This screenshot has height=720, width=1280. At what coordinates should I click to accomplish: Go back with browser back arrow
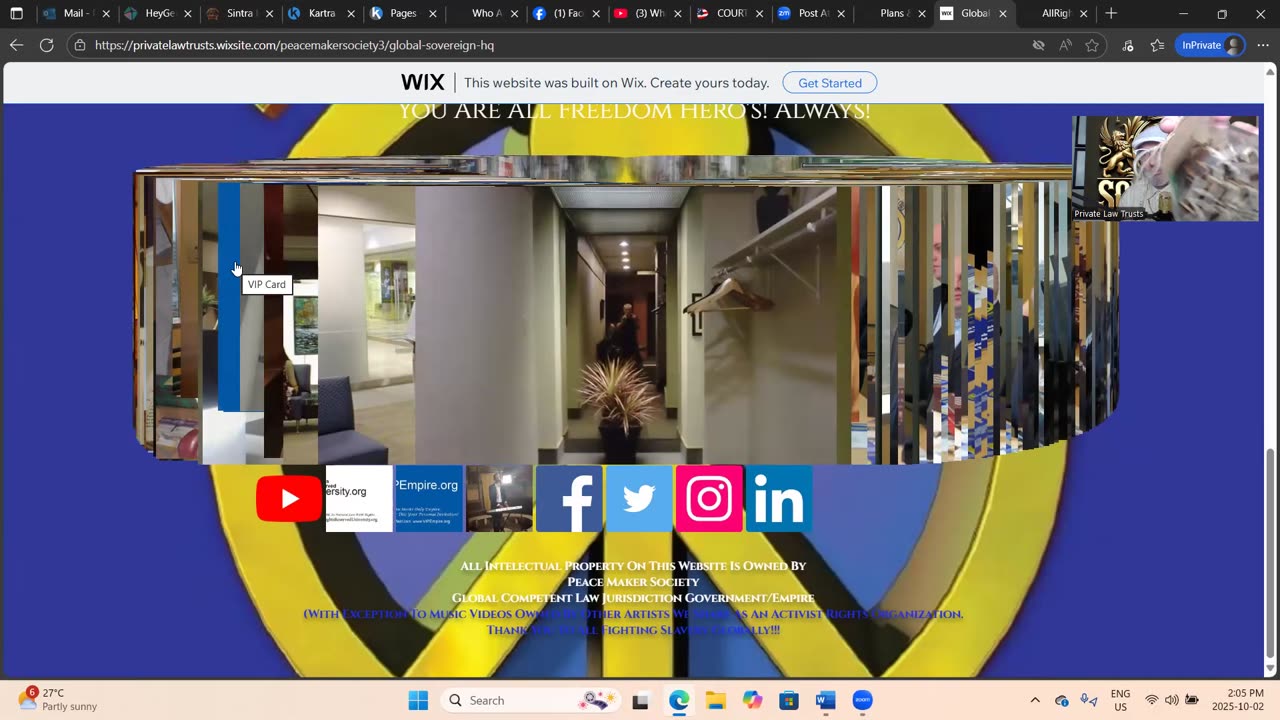point(16,45)
